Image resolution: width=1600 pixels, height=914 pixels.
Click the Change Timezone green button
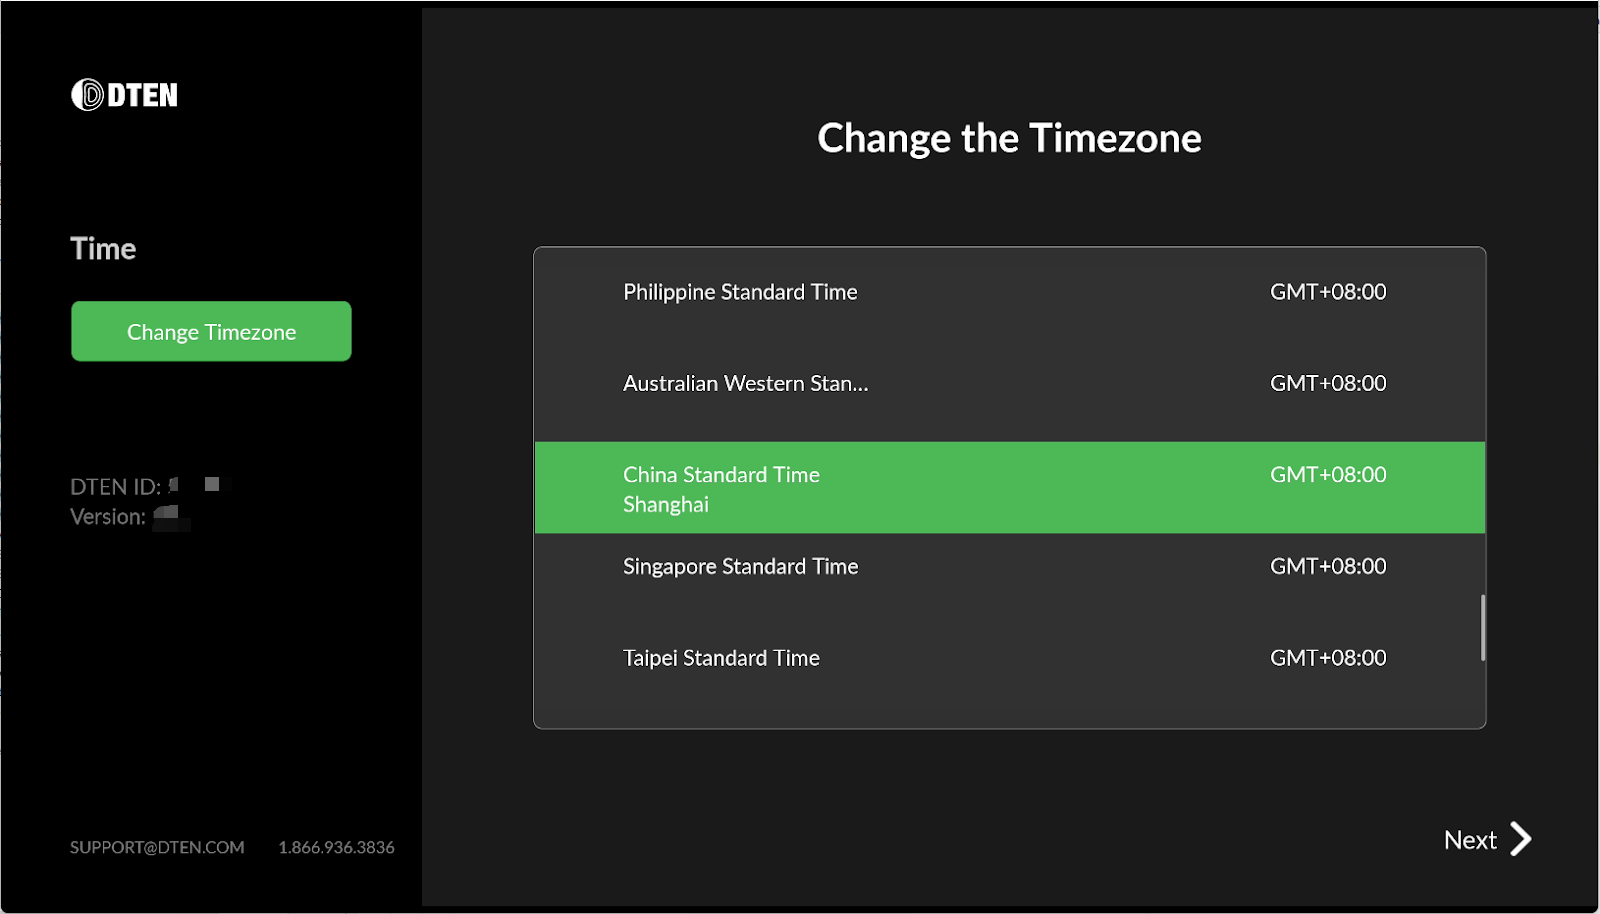pos(211,331)
